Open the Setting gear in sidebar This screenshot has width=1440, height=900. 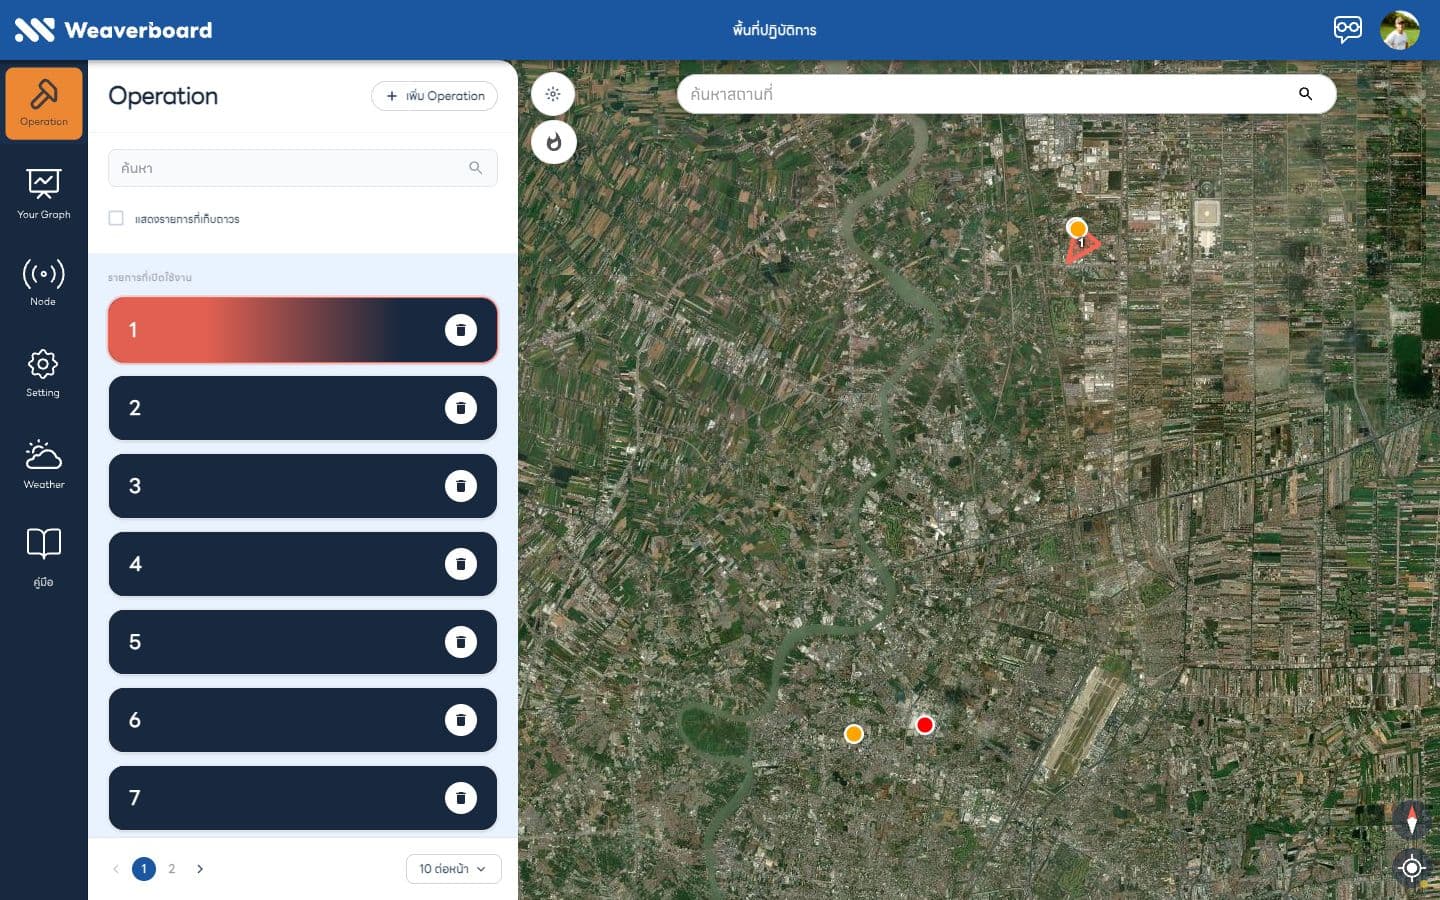[43, 373]
